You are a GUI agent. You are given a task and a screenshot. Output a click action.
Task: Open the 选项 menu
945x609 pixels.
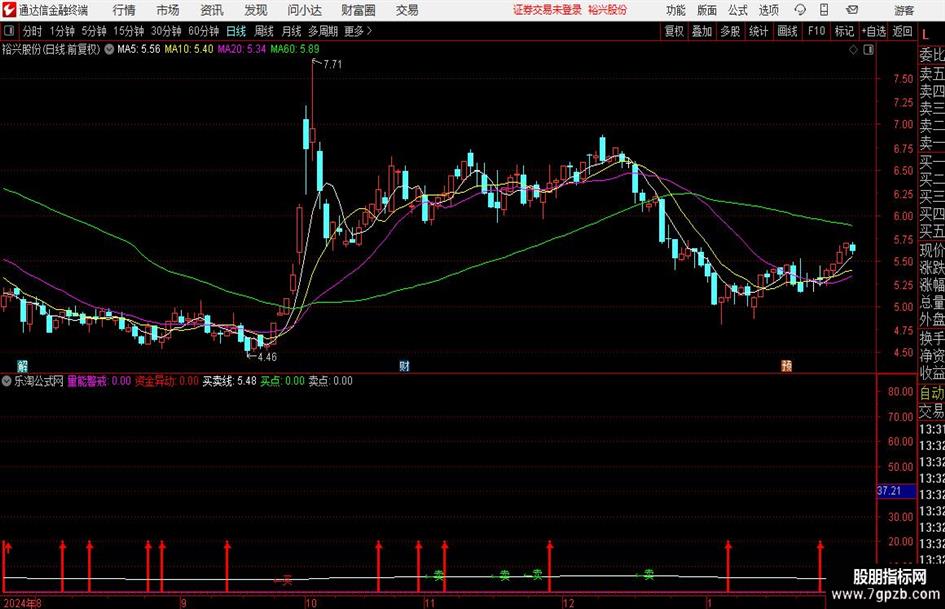(x=768, y=10)
